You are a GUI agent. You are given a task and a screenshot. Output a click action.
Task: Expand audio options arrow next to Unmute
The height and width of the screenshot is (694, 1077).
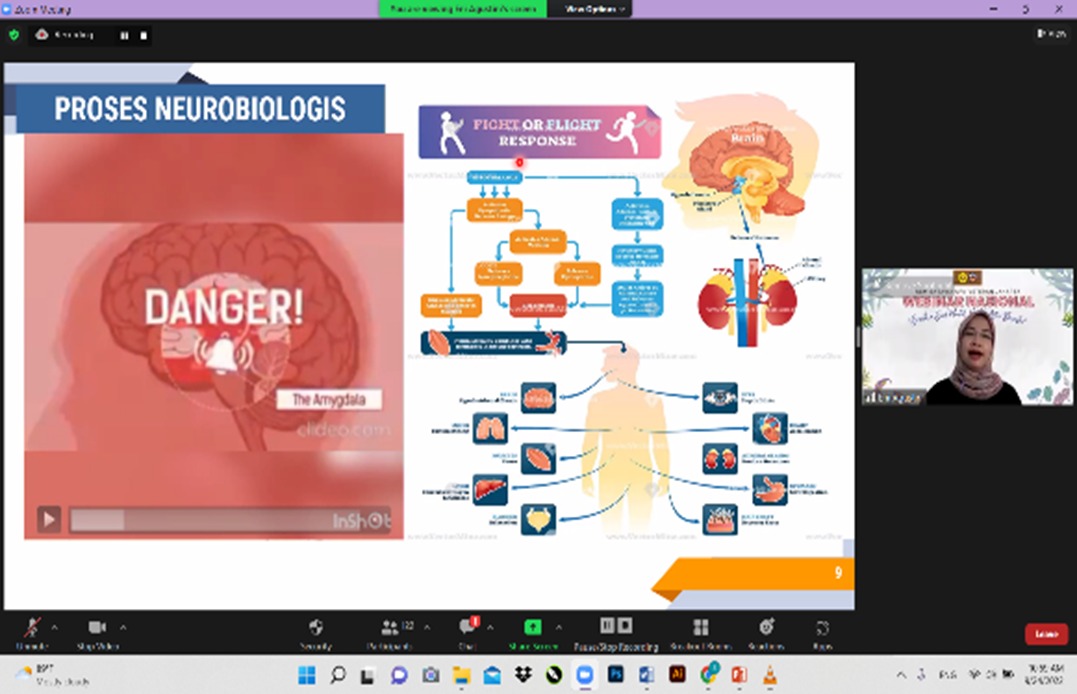[x=54, y=628]
